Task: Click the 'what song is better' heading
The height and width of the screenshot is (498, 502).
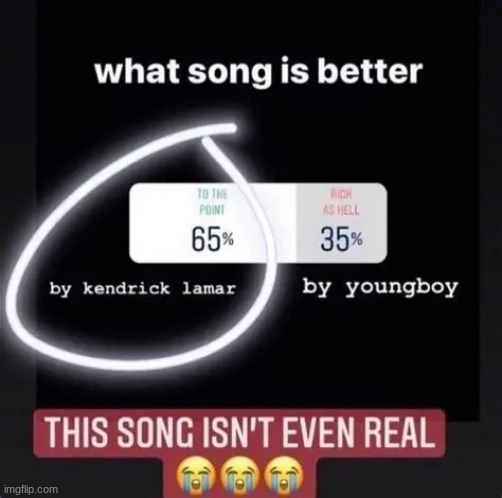Action: click(x=258, y=71)
